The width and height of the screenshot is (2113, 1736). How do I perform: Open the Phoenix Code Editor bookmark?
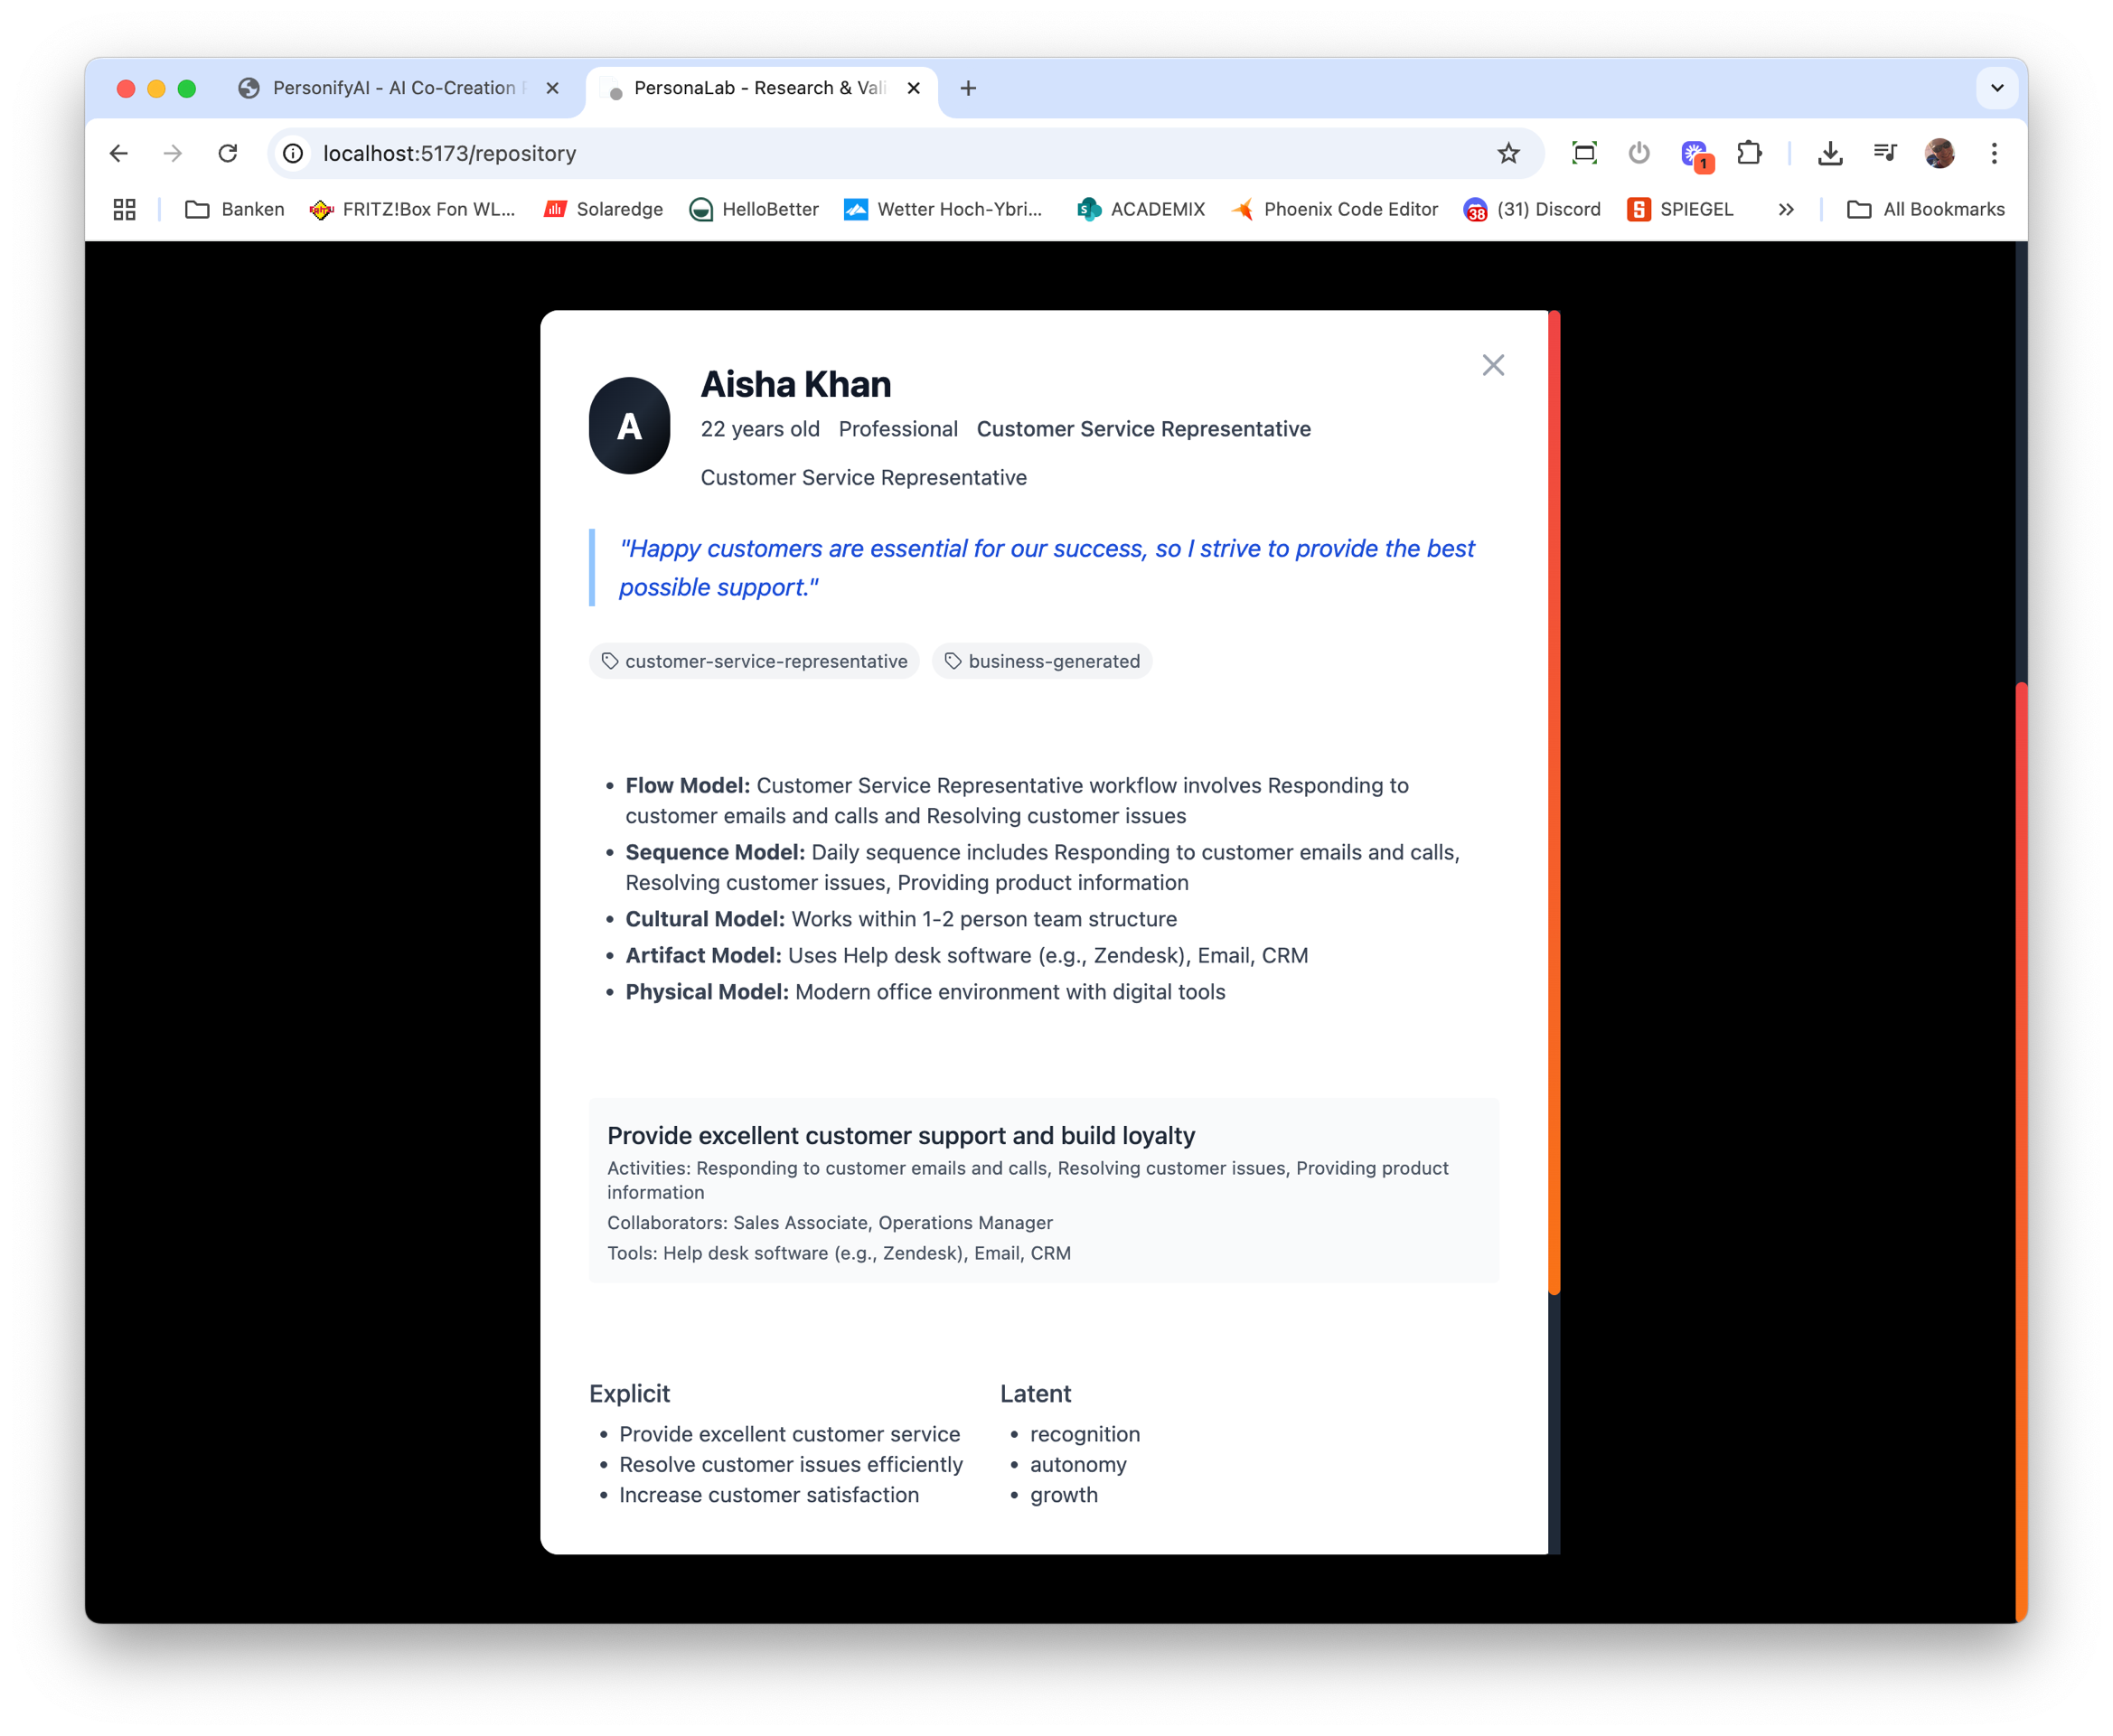pos(1335,209)
